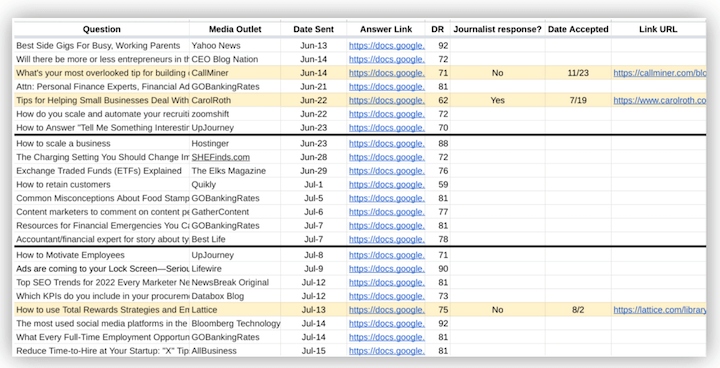Open the callminer.com link URL

click(659, 73)
